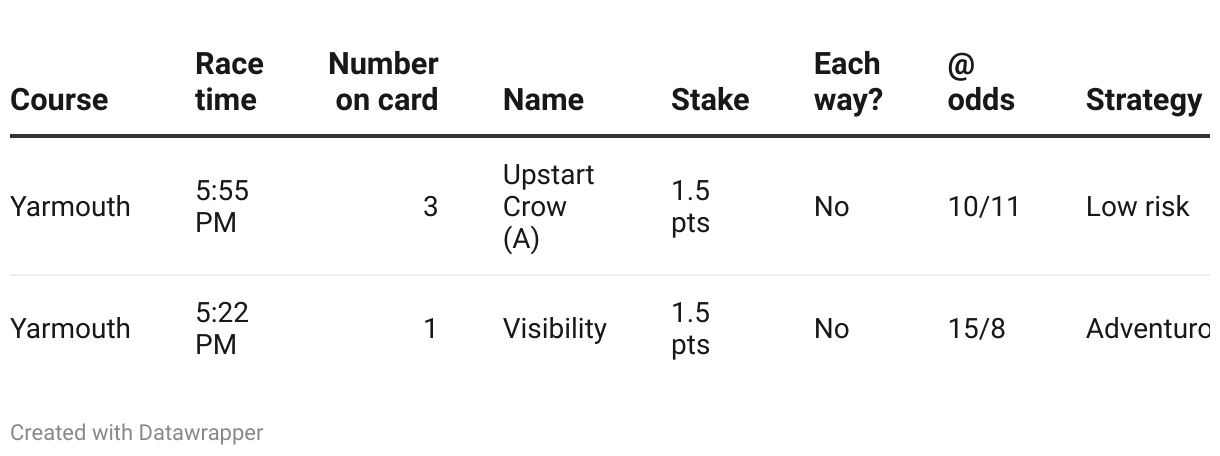Click the 15/8 odds cell
The image size is (1220, 456).
[x=976, y=329]
